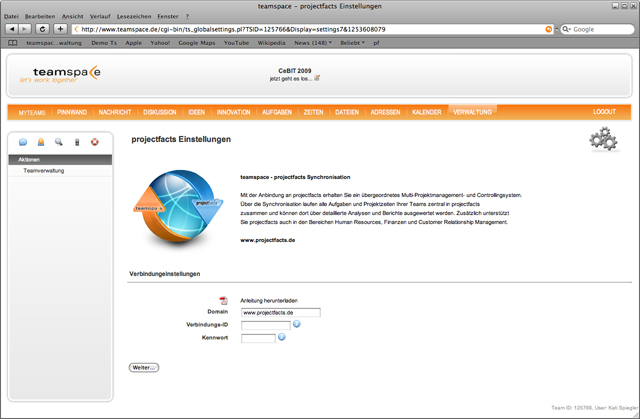640x419 pixels.
Task: Click the Aktionen sidebar header
Action: click(60, 160)
